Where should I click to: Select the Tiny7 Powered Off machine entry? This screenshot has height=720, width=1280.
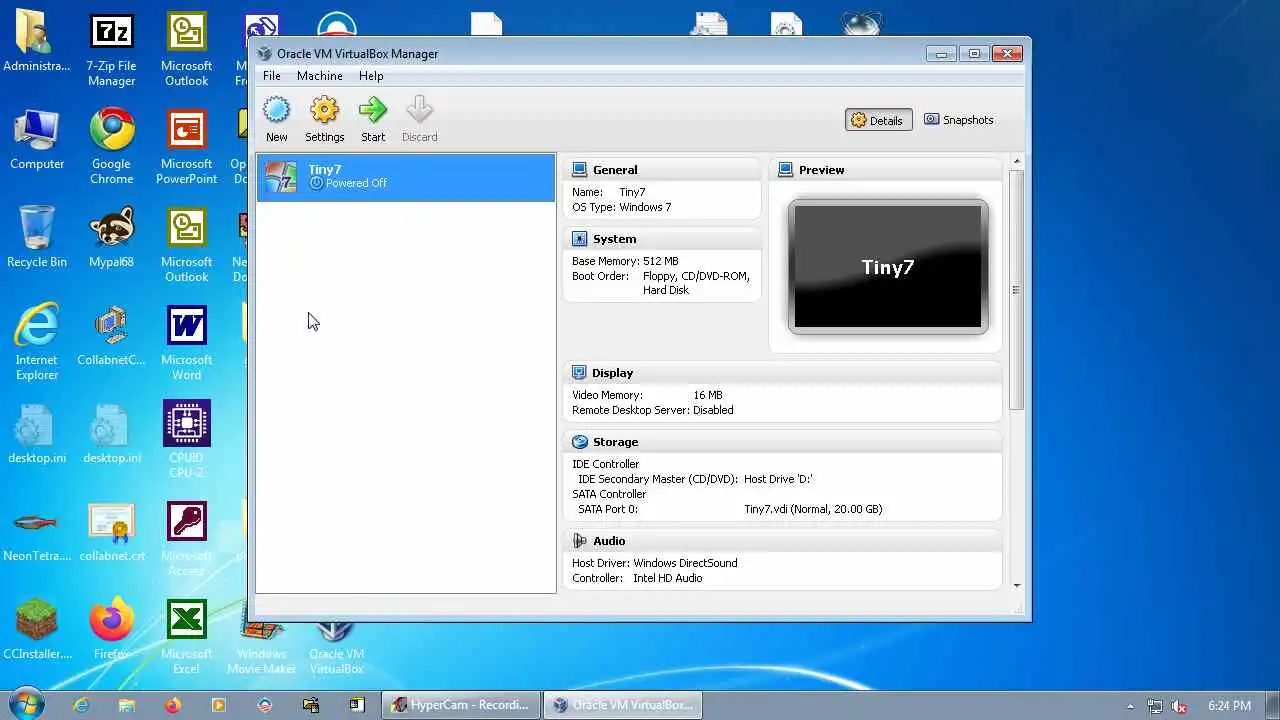(405, 177)
